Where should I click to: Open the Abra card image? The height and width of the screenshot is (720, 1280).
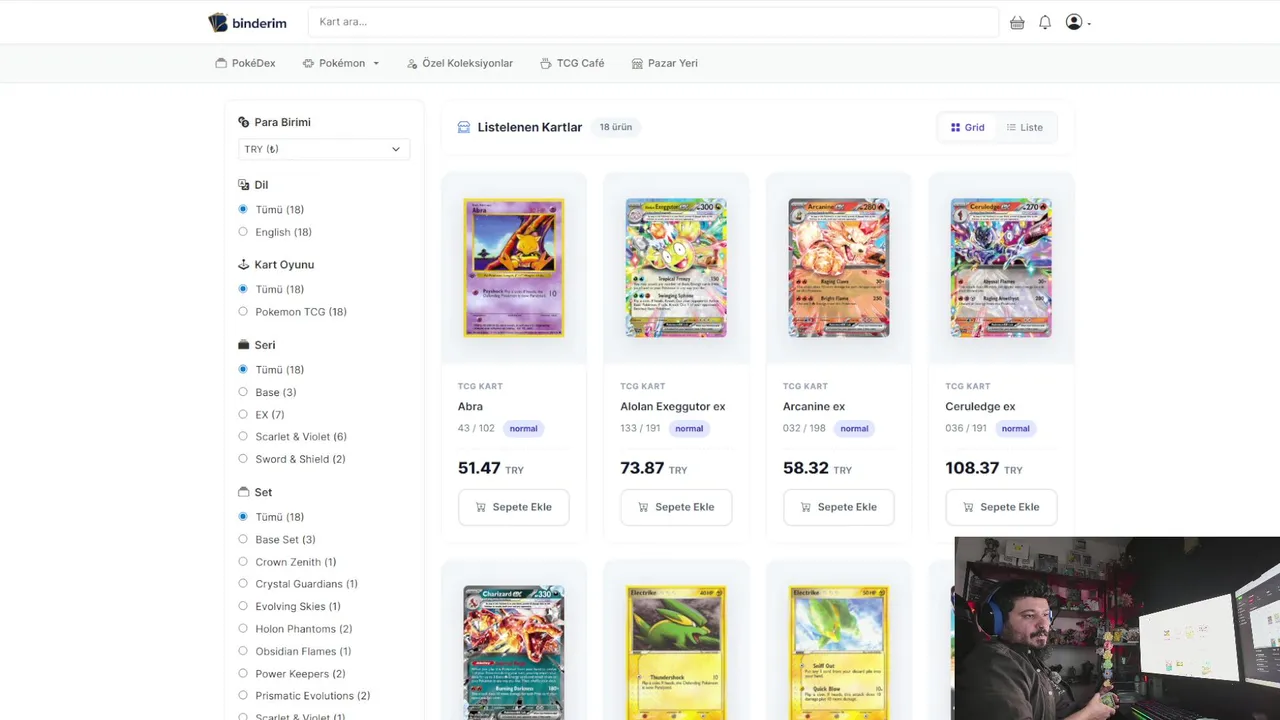[514, 267]
